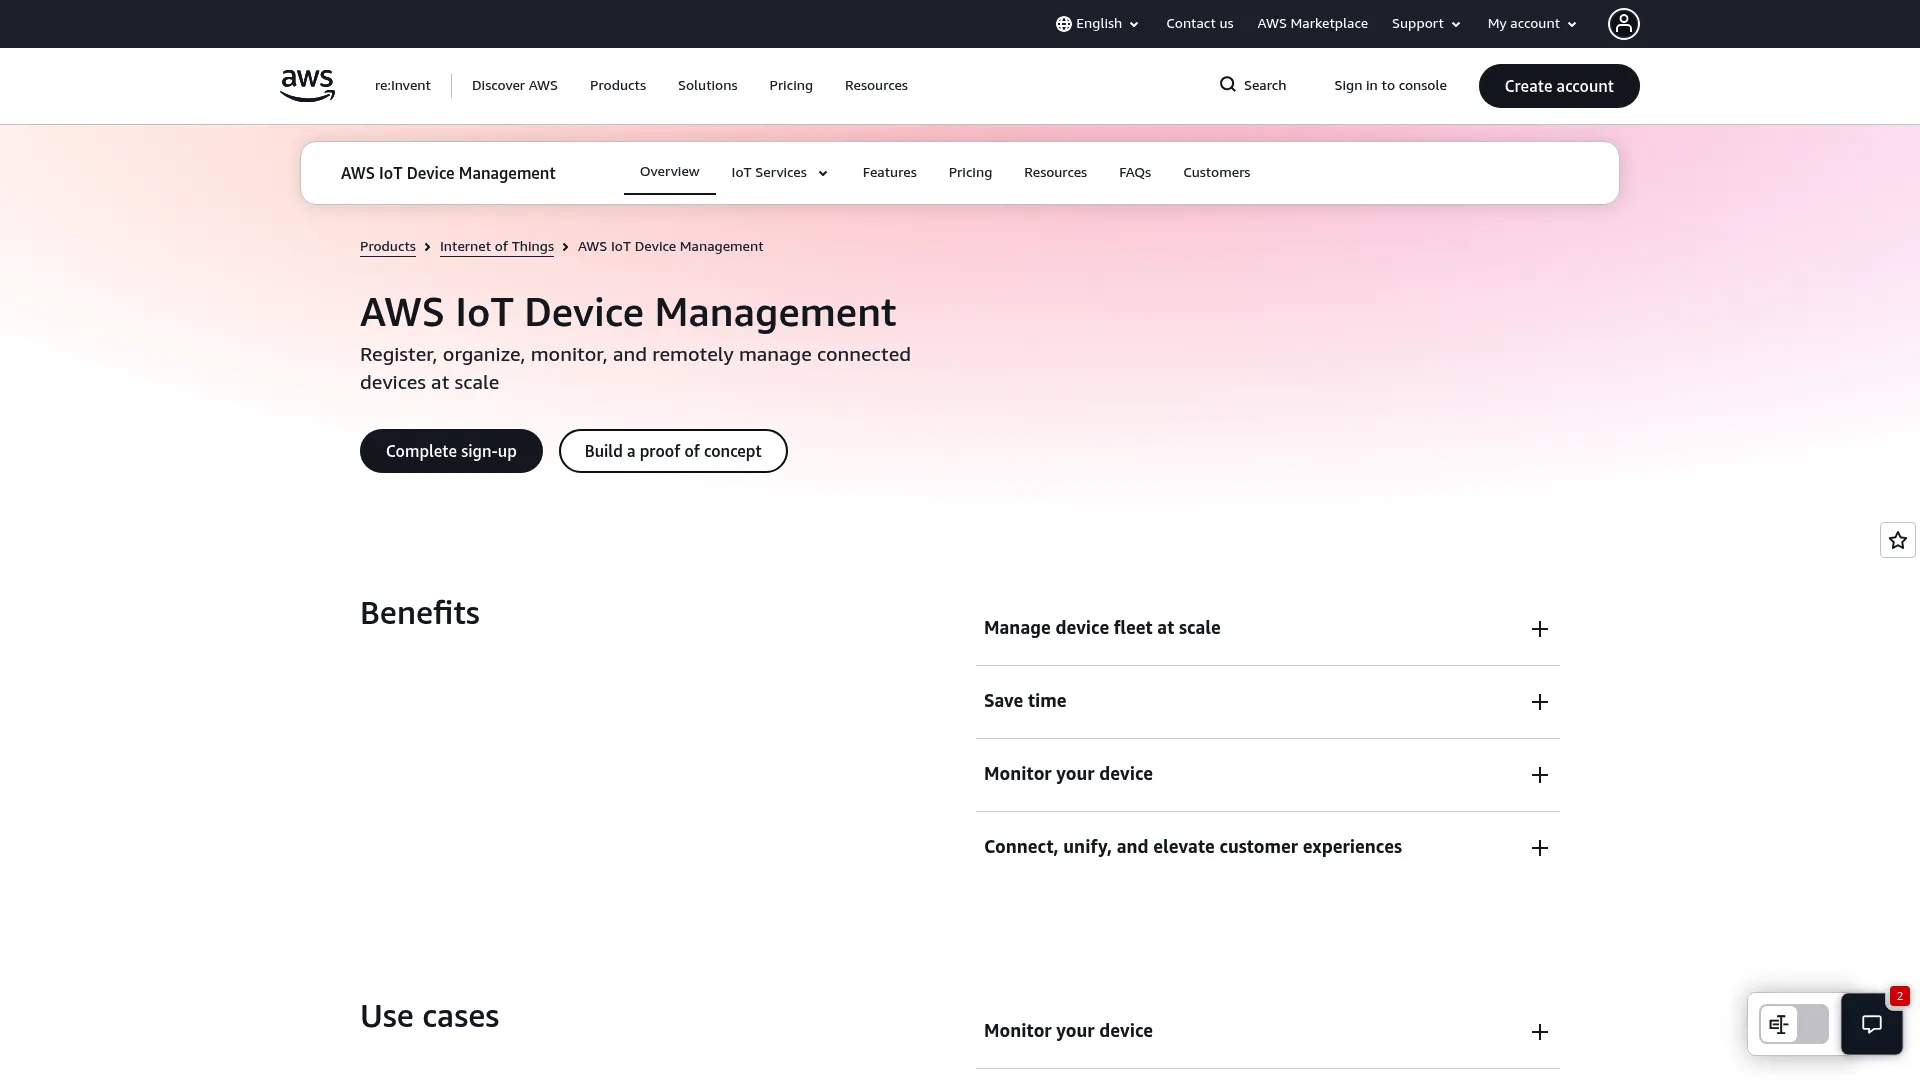Click the Complete sign-up button
This screenshot has width=1920, height=1080.
(451, 451)
